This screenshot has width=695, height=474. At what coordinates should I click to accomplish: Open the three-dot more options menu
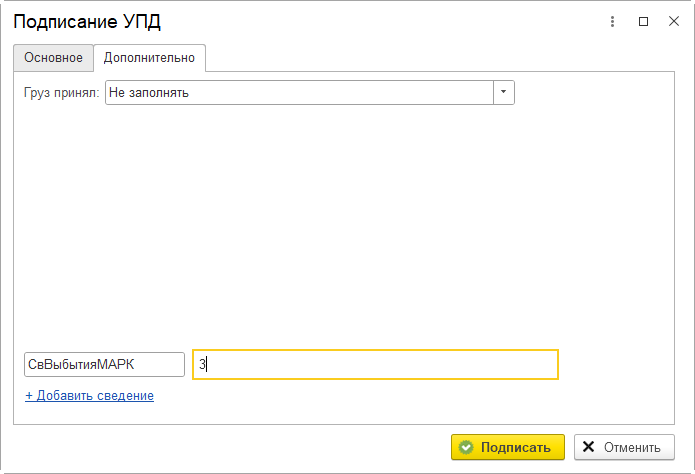[612, 21]
